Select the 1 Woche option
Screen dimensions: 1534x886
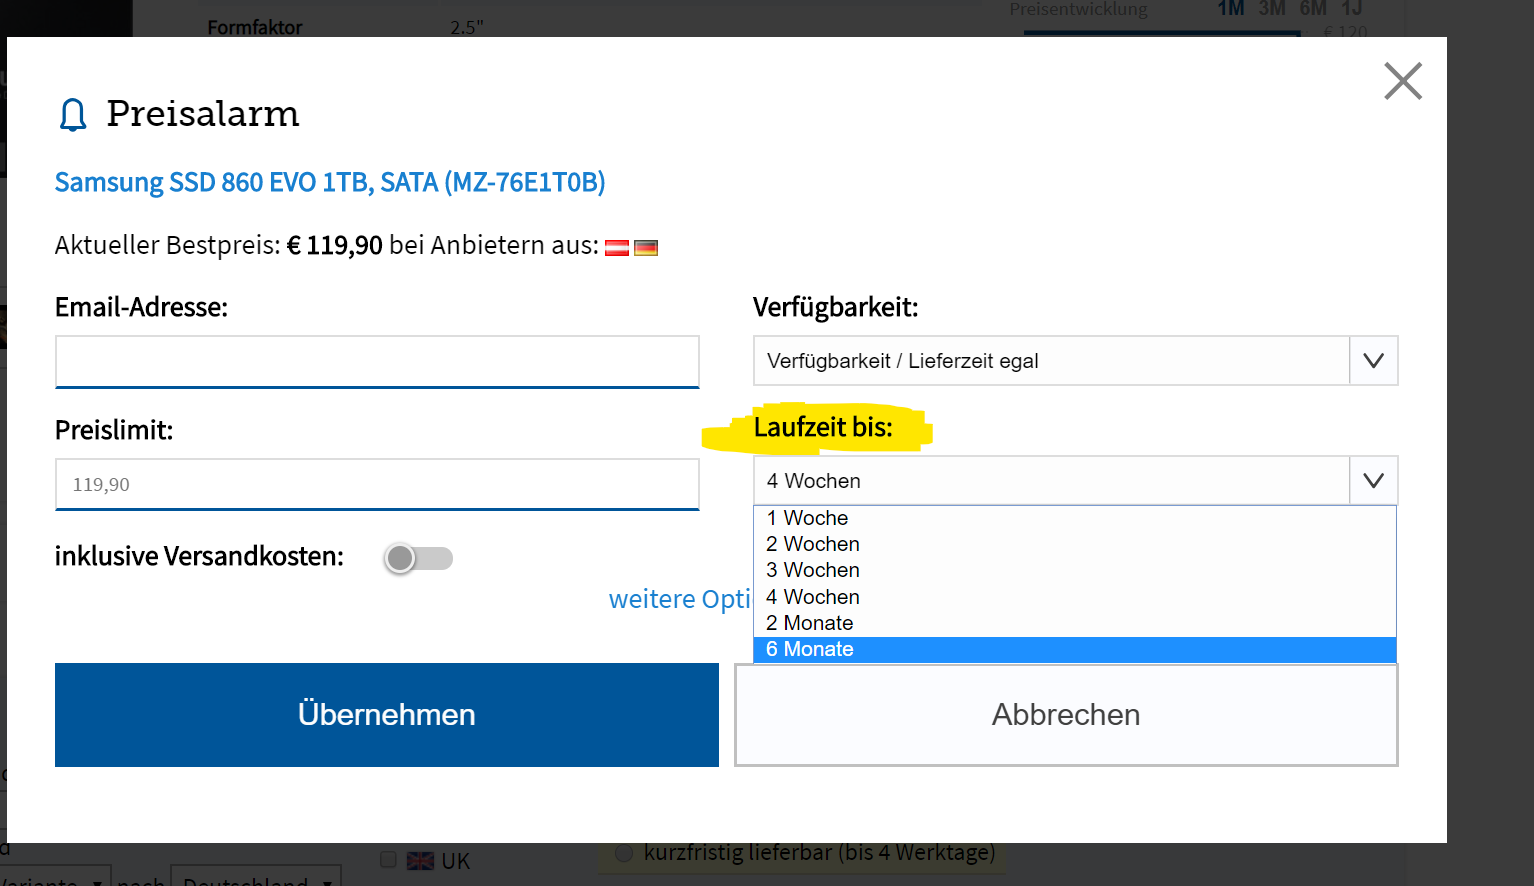click(x=1075, y=518)
